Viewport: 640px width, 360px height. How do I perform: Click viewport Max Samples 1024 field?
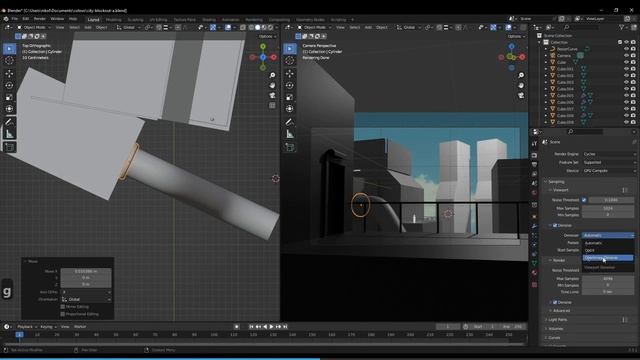(x=608, y=208)
